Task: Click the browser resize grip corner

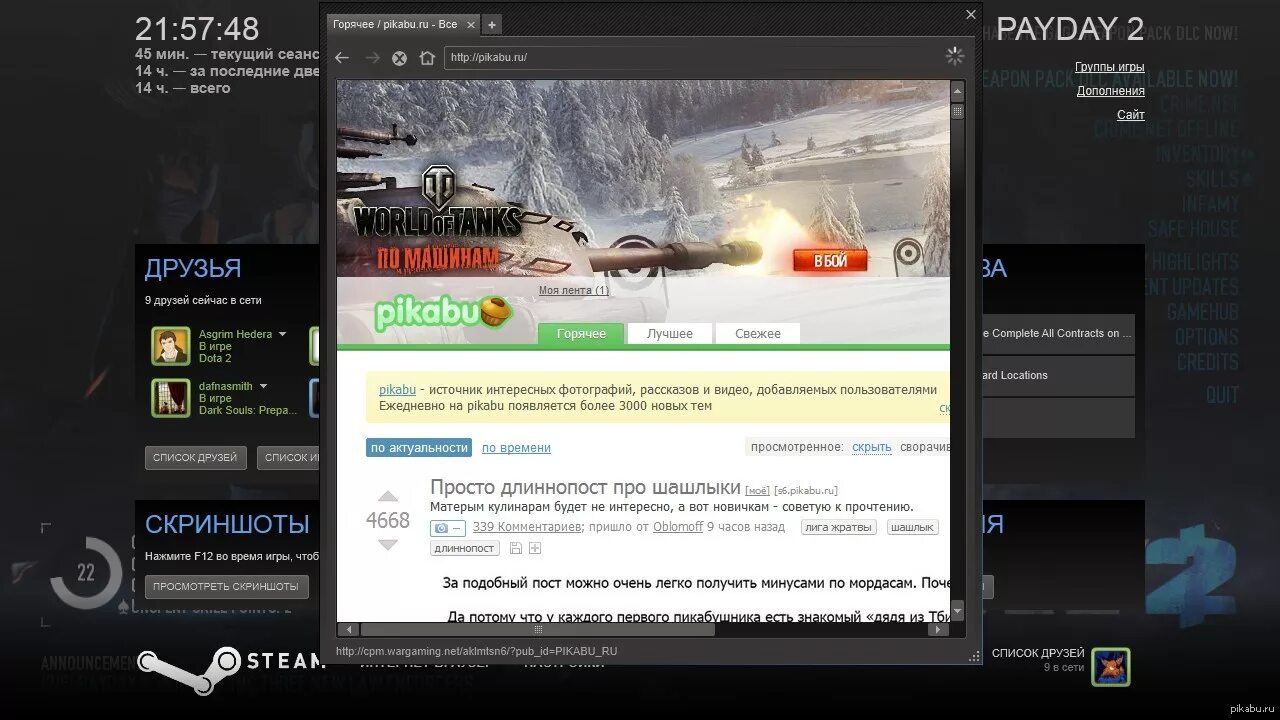Action: pos(974,656)
